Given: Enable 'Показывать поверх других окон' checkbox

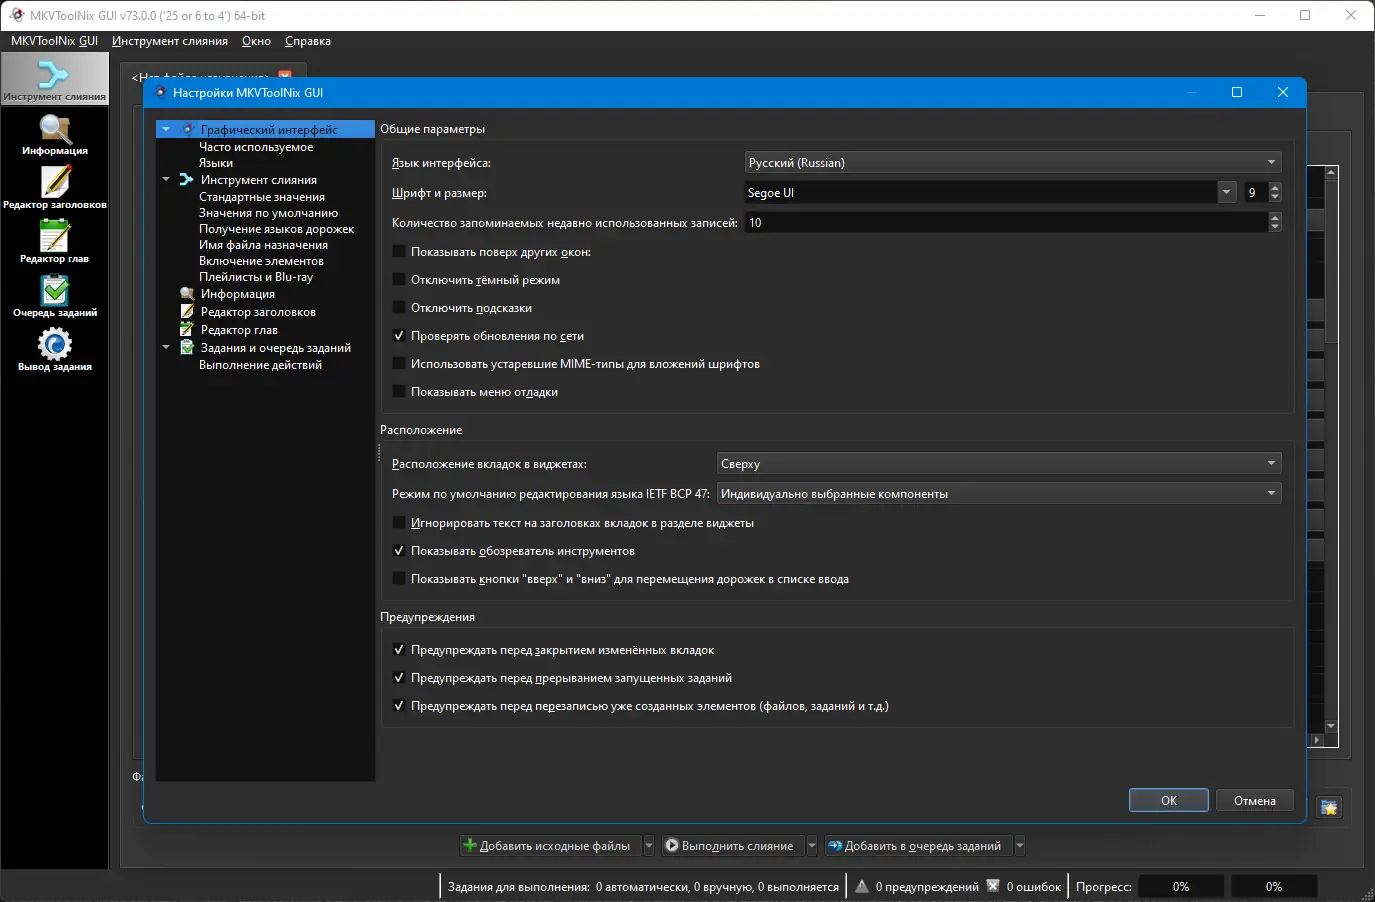Looking at the screenshot, I should coord(399,252).
